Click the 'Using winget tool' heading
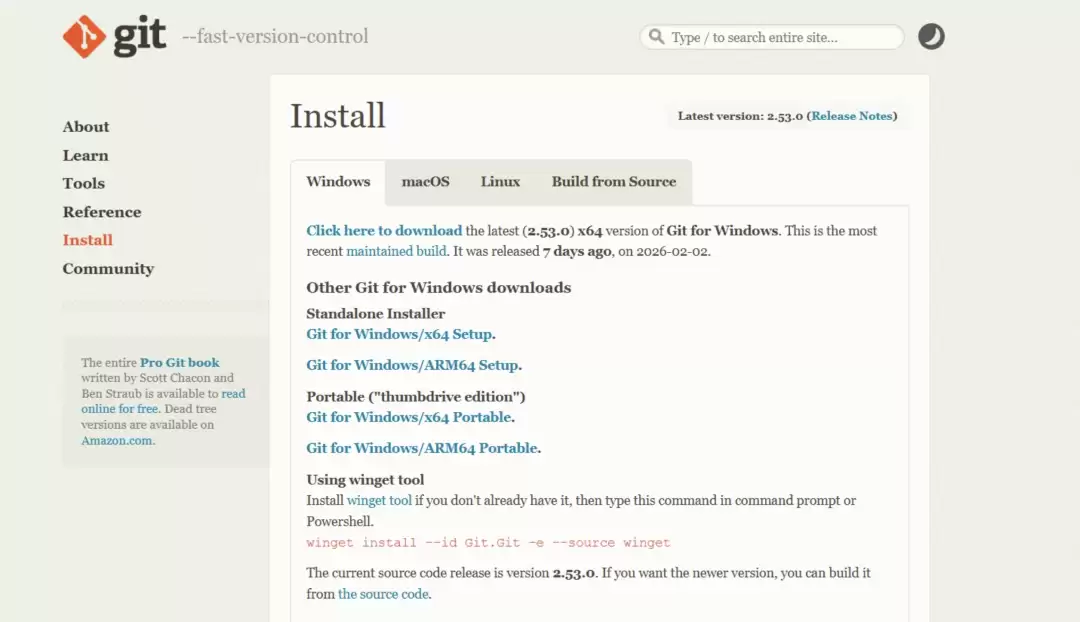The width and height of the screenshot is (1080, 622). click(x=365, y=479)
